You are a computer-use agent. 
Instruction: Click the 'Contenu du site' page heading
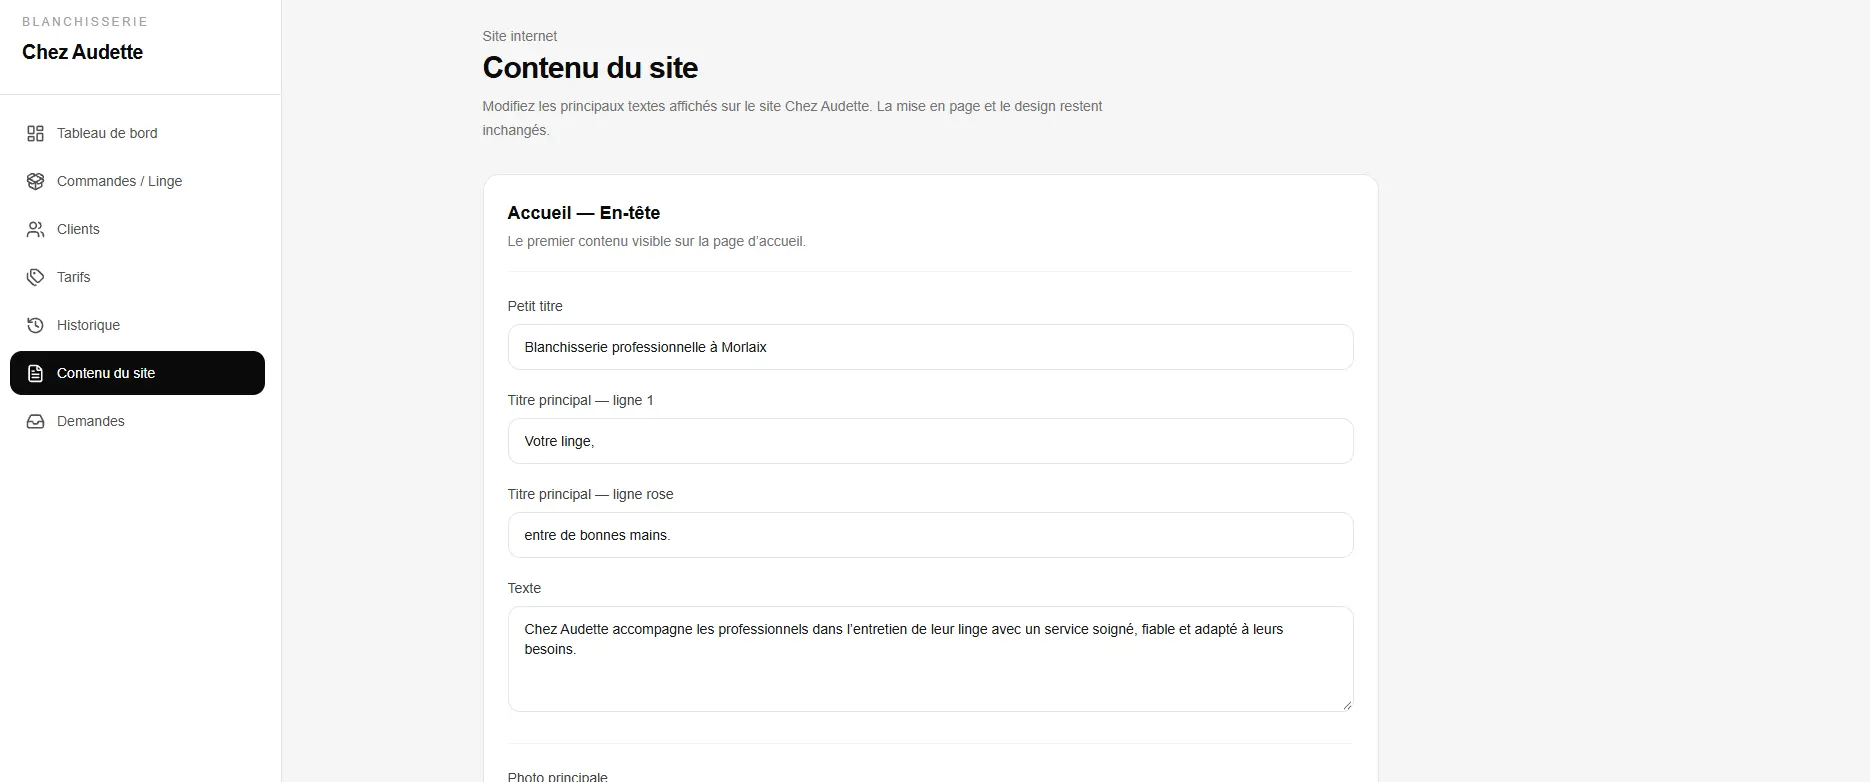pos(590,67)
